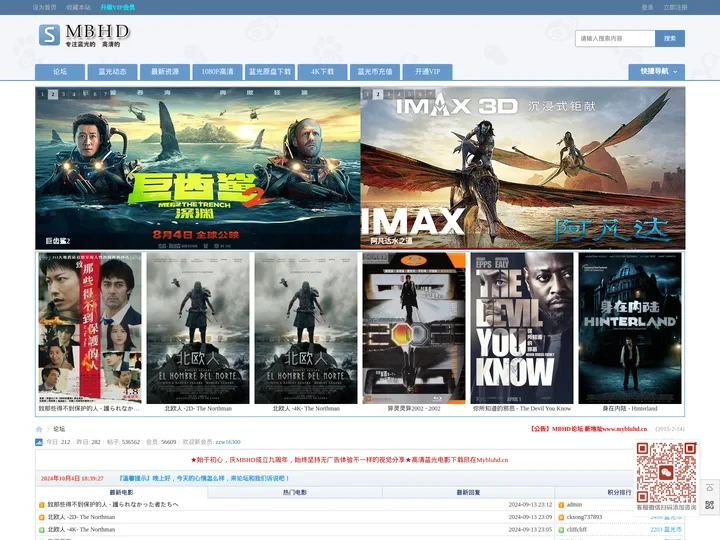720x540 pixels.
Task: Open the 致那些得不到保护的人 poster thumbnail
Action: (90, 328)
